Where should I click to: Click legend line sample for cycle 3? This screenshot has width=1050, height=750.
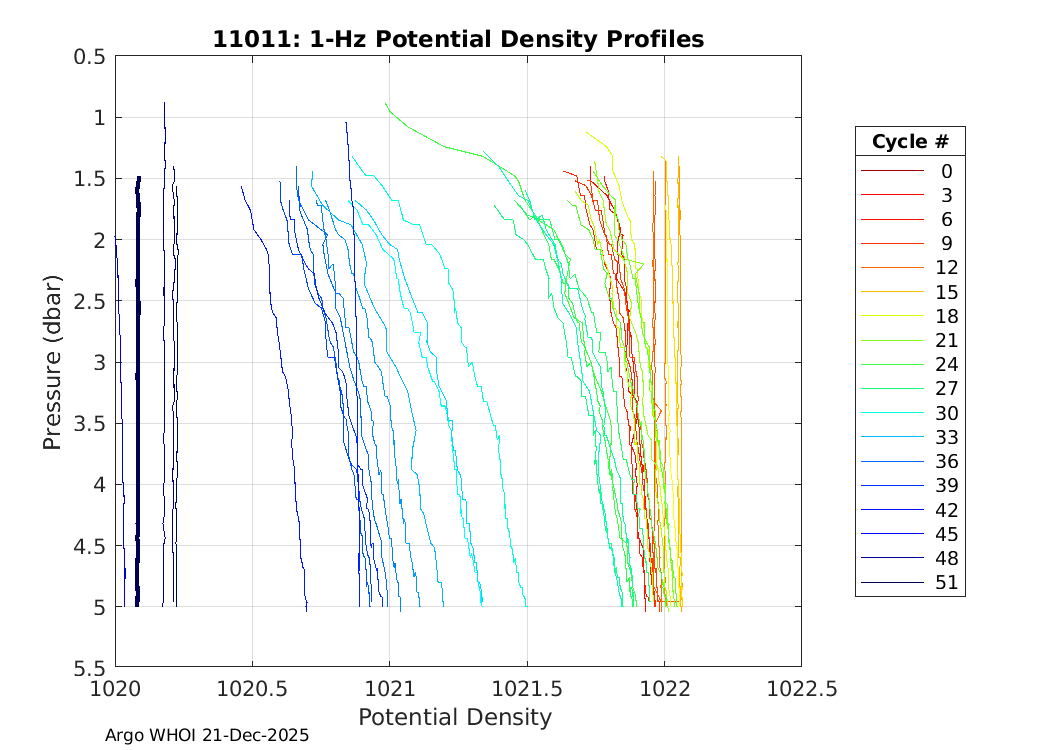[x=892, y=195]
